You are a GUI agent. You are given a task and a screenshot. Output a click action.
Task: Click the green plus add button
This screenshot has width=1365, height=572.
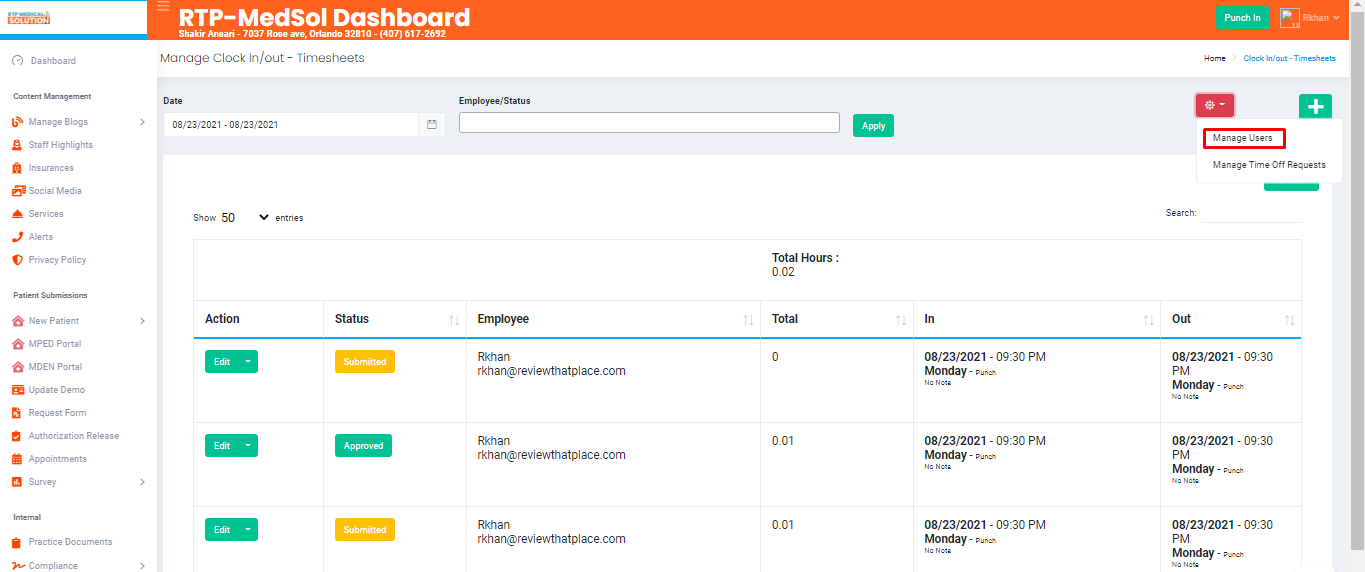(x=1315, y=107)
